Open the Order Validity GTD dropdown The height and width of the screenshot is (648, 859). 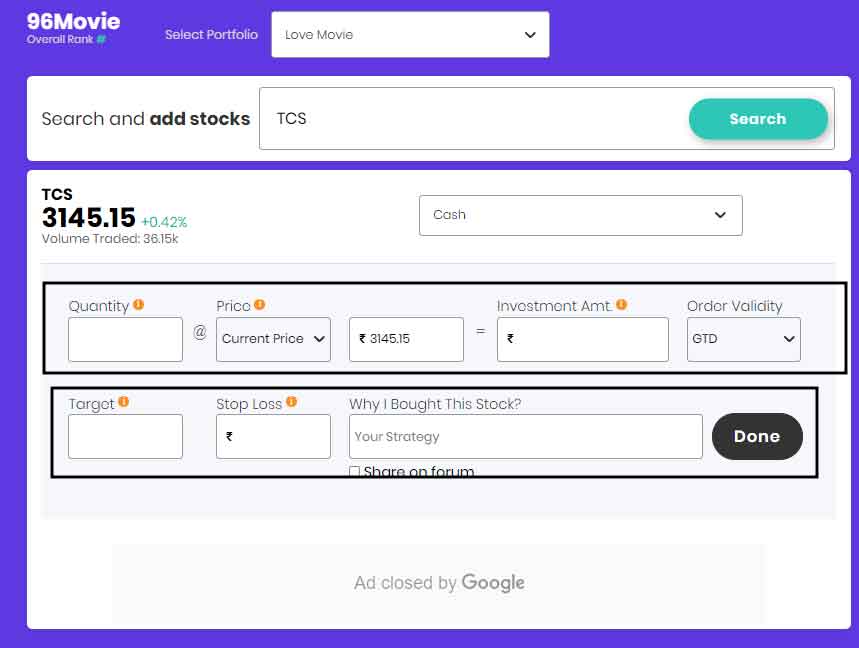point(743,339)
